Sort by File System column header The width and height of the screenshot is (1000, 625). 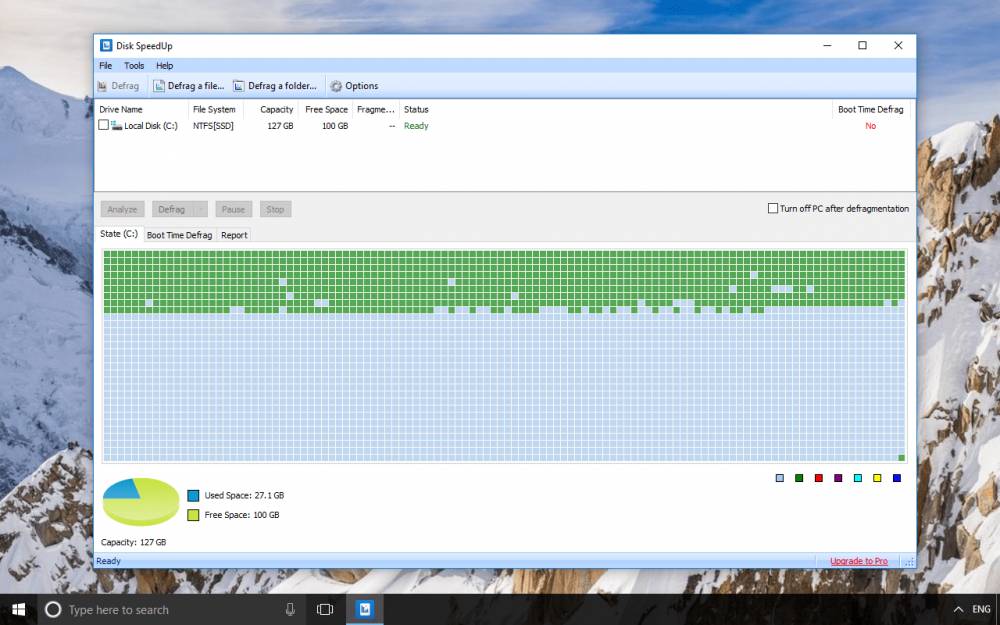coord(216,110)
